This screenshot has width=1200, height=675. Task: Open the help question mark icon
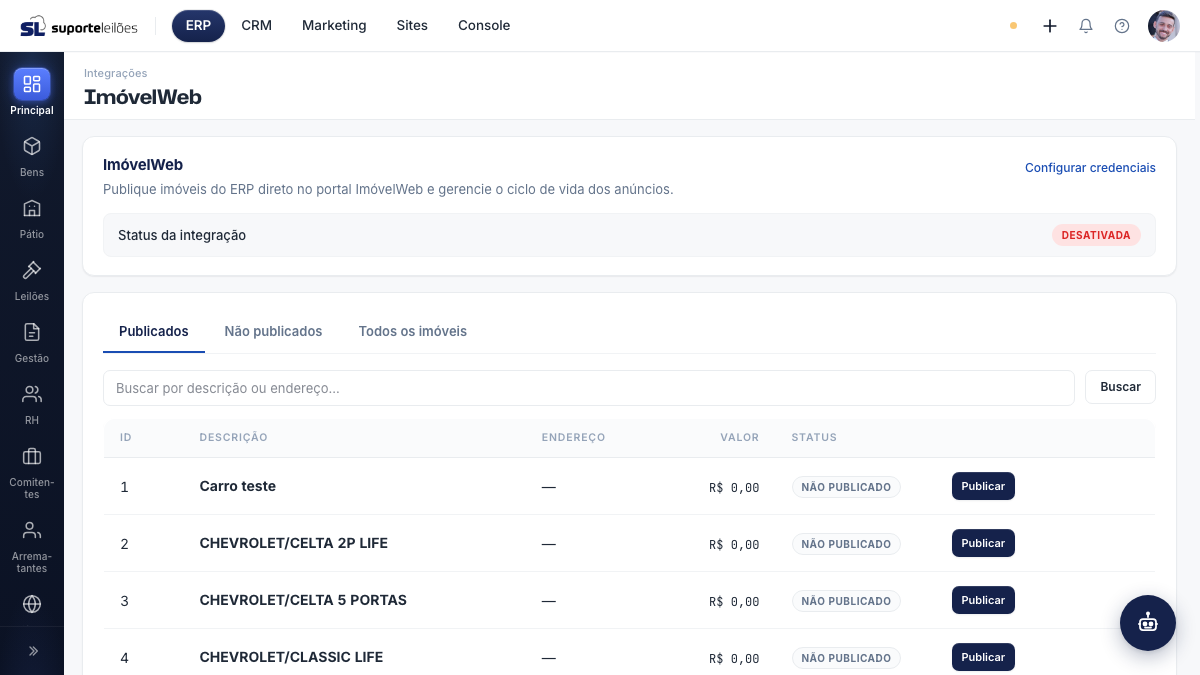pyautogui.click(x=1122, y=26)
